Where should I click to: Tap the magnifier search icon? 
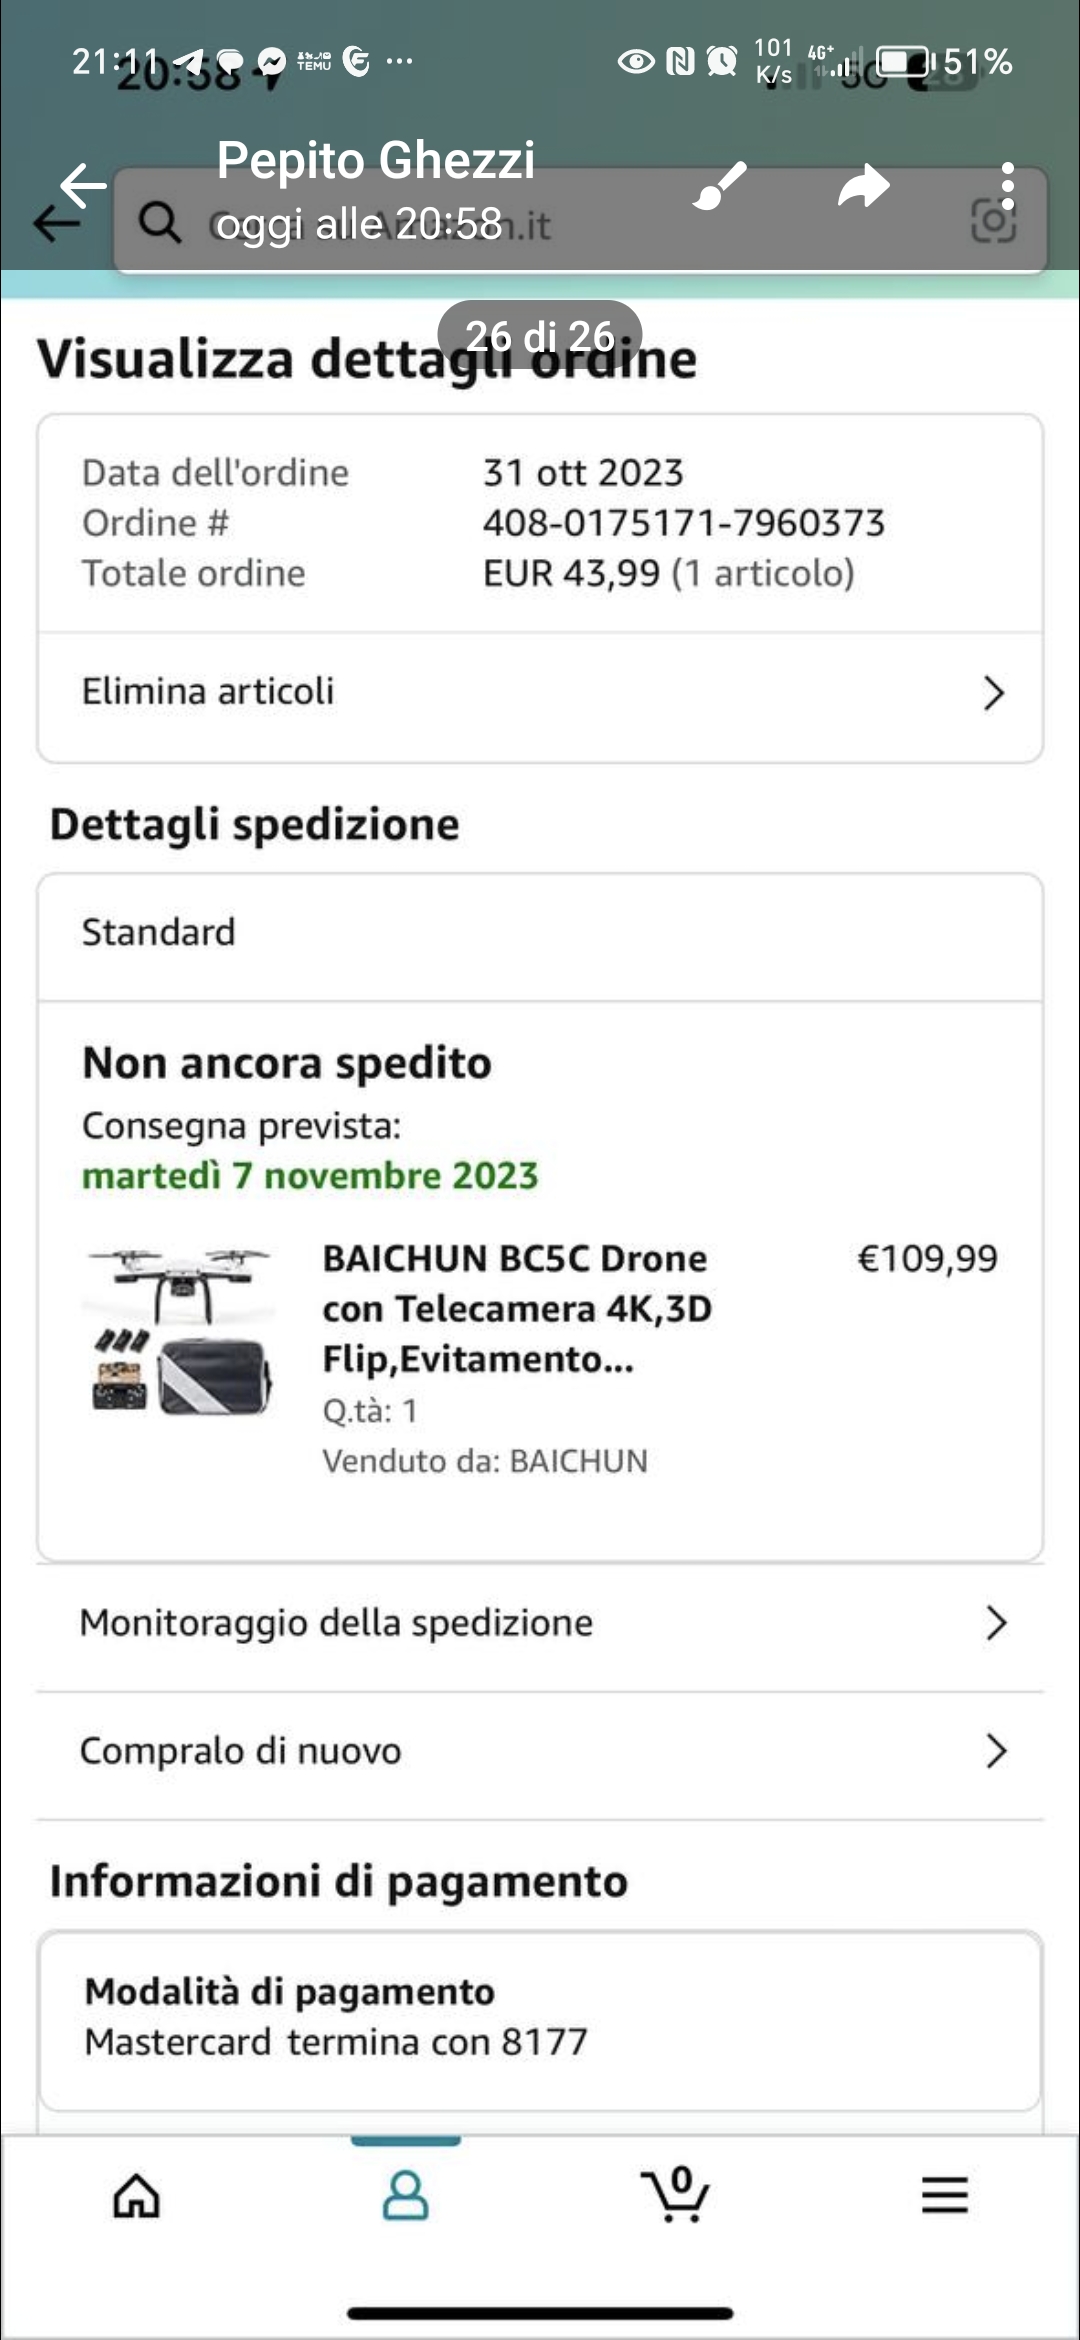159,222
